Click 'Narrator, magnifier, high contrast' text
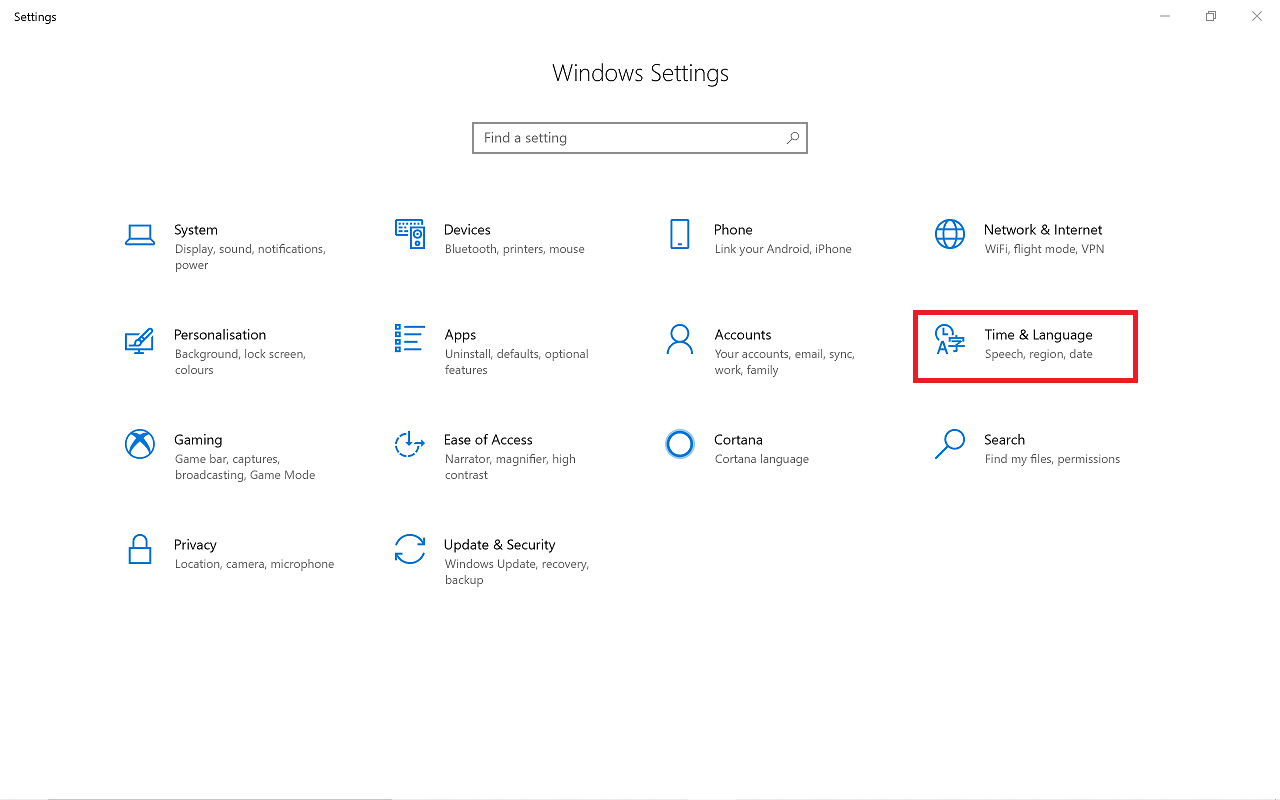The width and height of the screenshot is (1280, 800). [510, 467]
